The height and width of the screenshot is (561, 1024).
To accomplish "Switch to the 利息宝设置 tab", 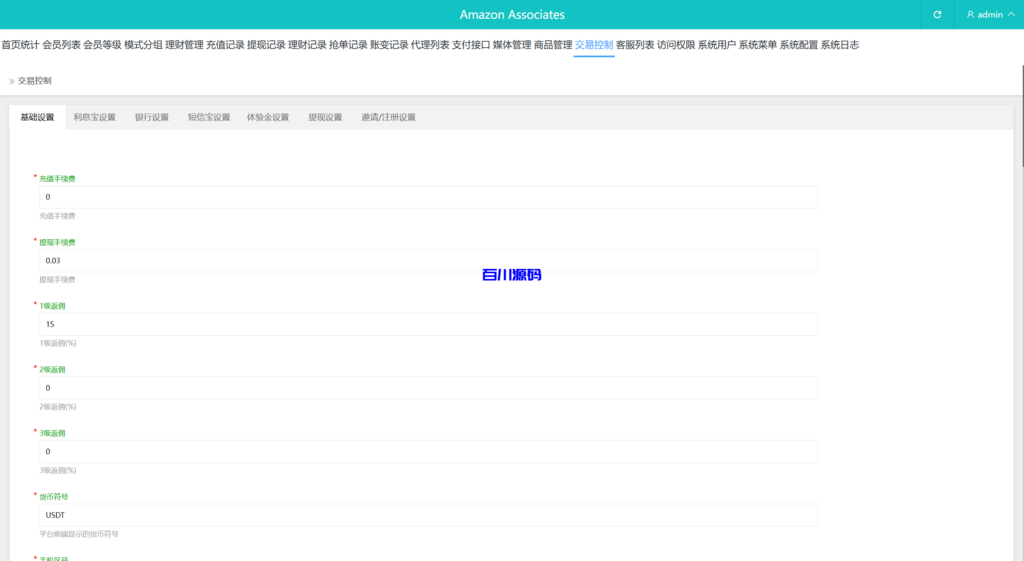I will pyautogui.click(x=94, y=117).
